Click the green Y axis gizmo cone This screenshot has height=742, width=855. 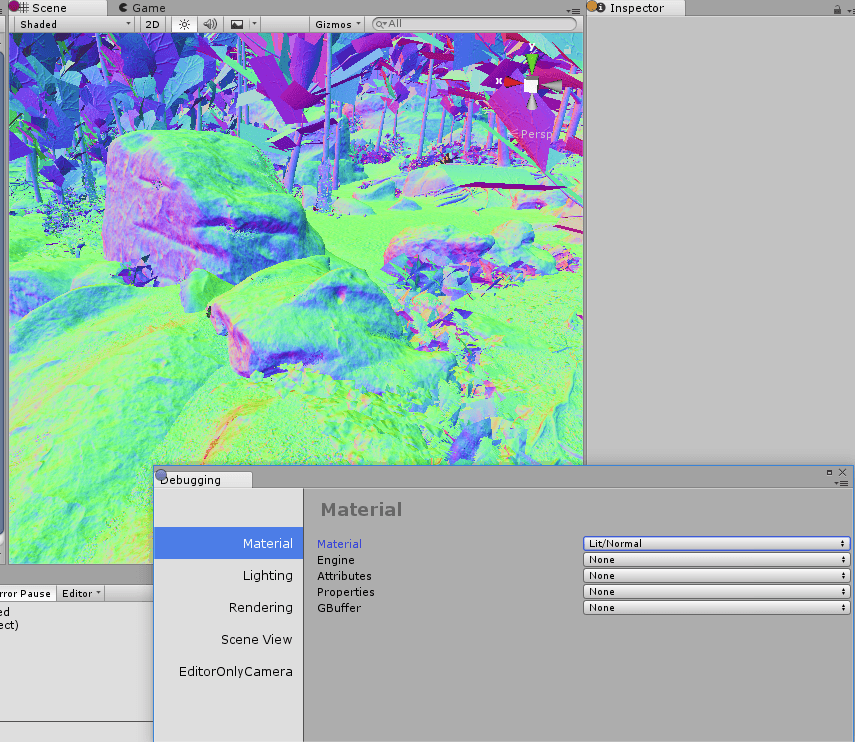click(x=532, y=63)
